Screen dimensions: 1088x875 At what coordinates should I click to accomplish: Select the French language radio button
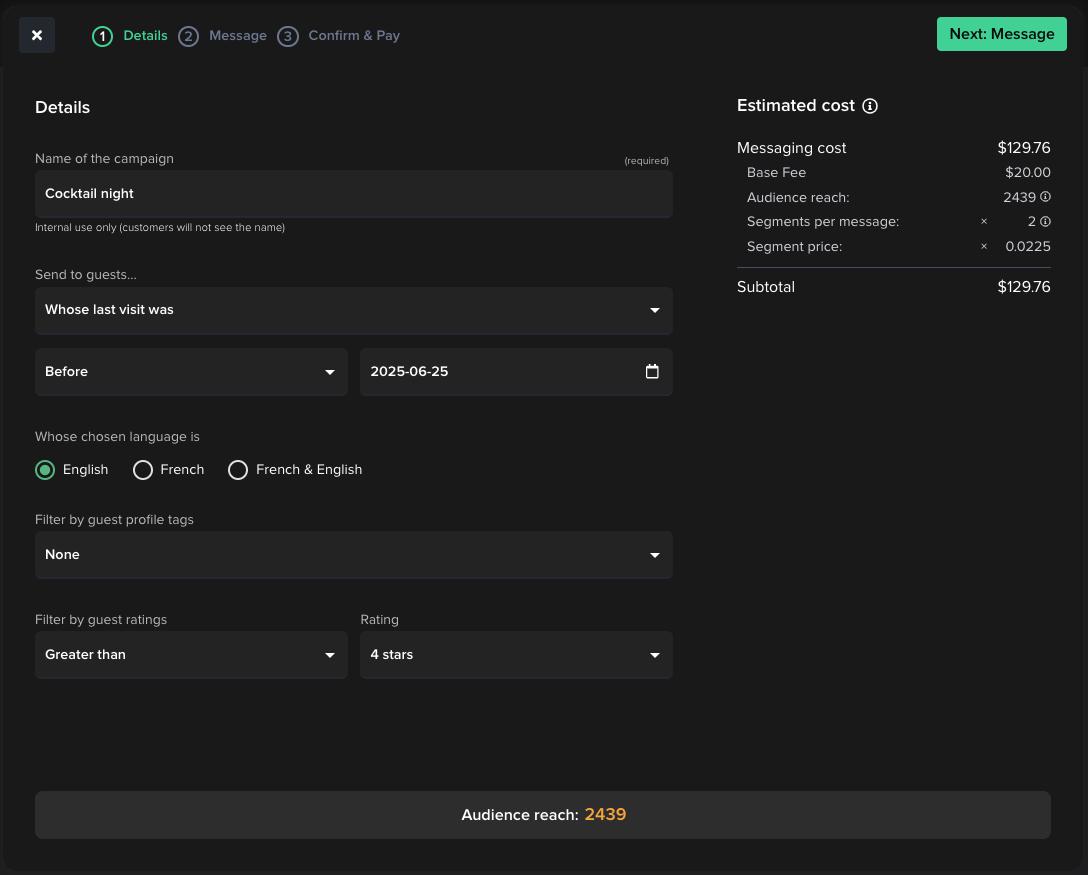tap(143, 470)
